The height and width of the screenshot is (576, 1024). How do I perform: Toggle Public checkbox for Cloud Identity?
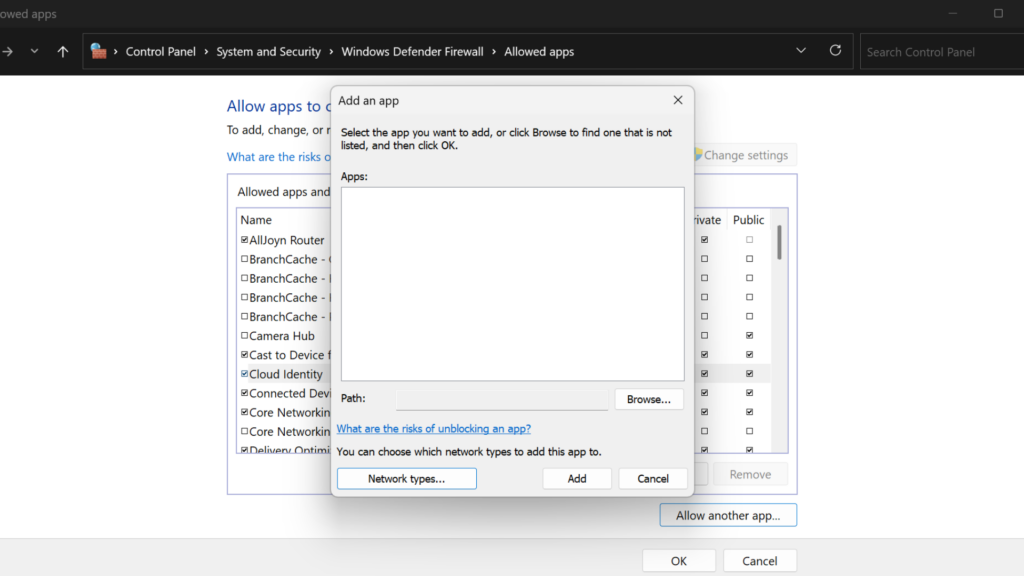tap(749, 374)
